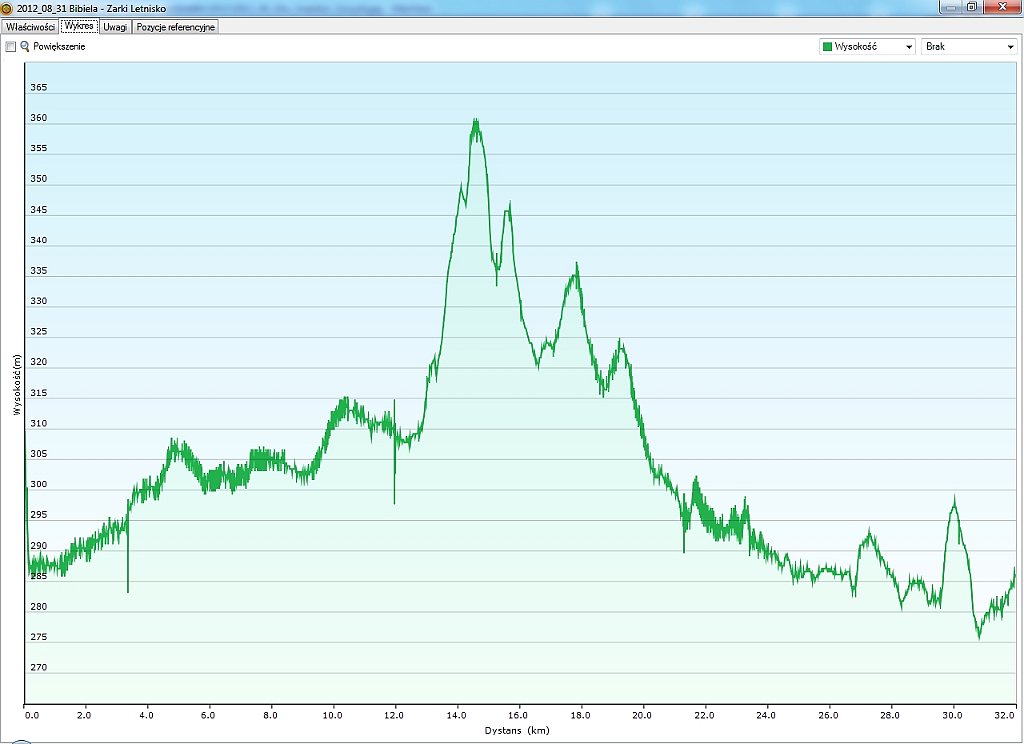
Task: Minimize the route window
Action: [x=950, y=7]
